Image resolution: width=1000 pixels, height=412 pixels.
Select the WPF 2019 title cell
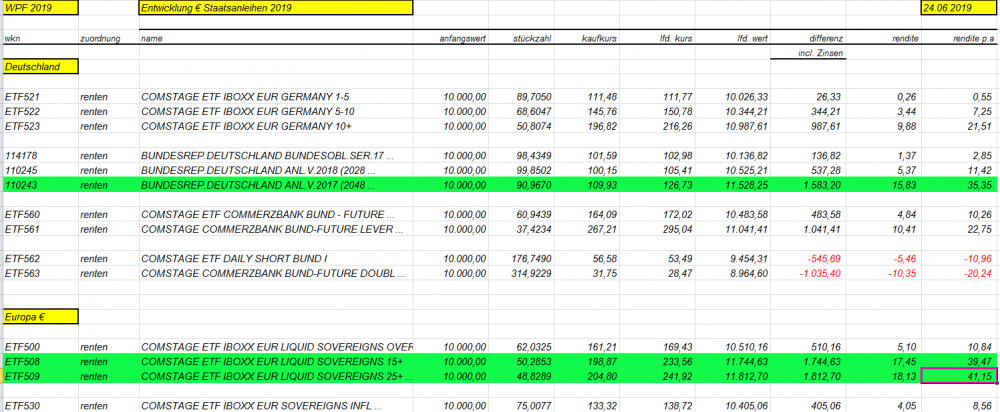(41, 8)
